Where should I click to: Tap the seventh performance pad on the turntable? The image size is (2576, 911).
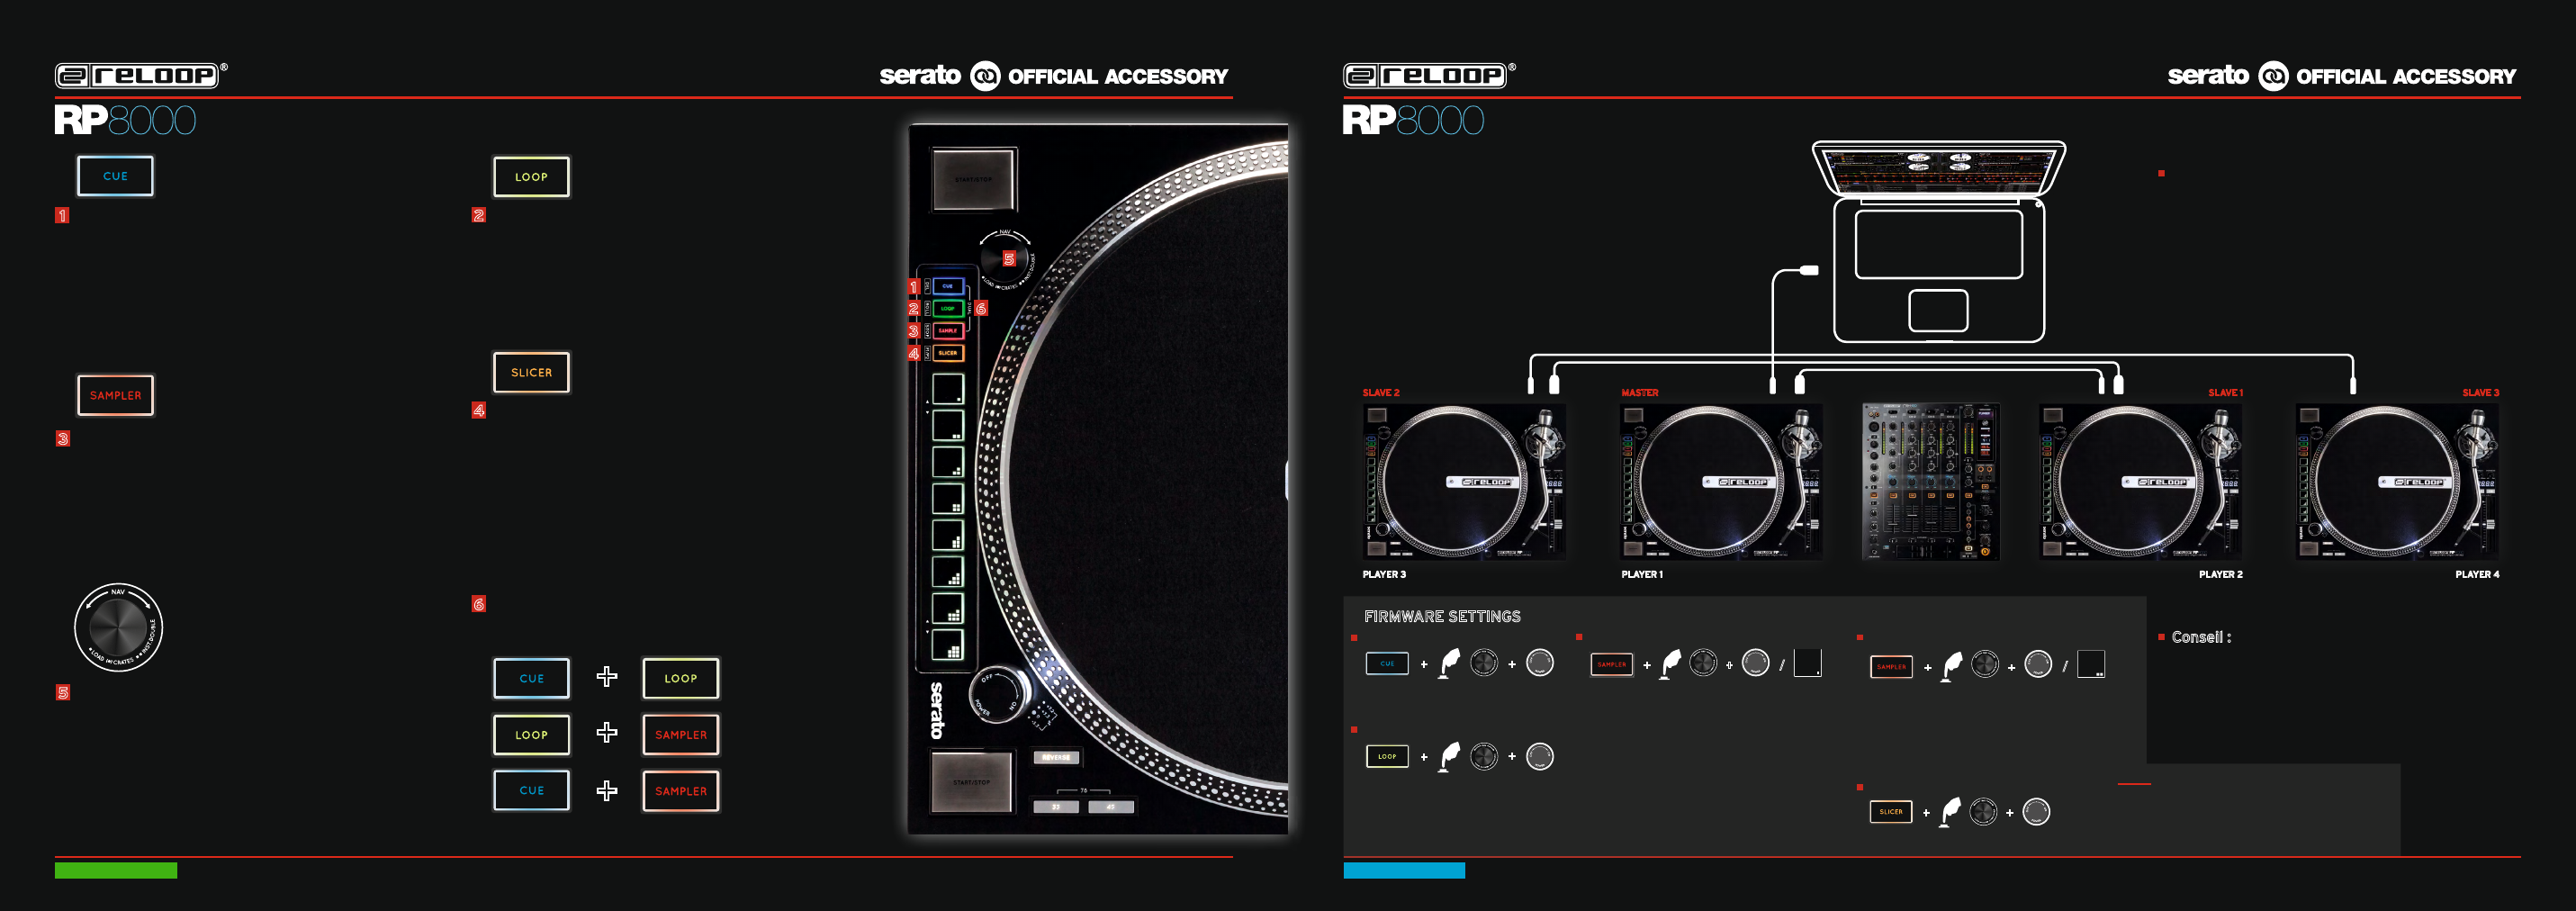947,607
